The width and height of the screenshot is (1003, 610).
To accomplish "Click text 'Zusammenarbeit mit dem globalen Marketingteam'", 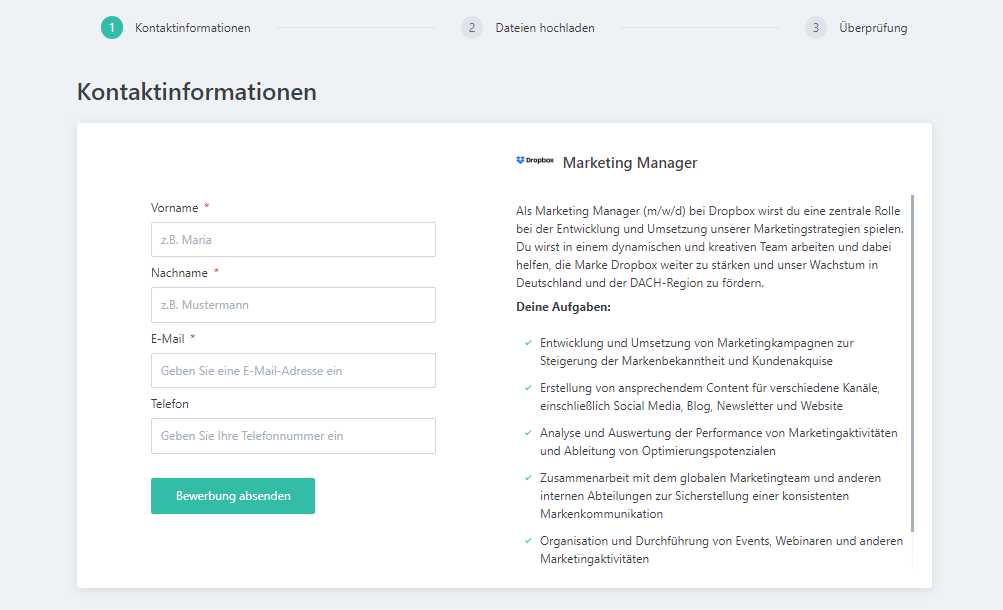I will coord(675,478).
